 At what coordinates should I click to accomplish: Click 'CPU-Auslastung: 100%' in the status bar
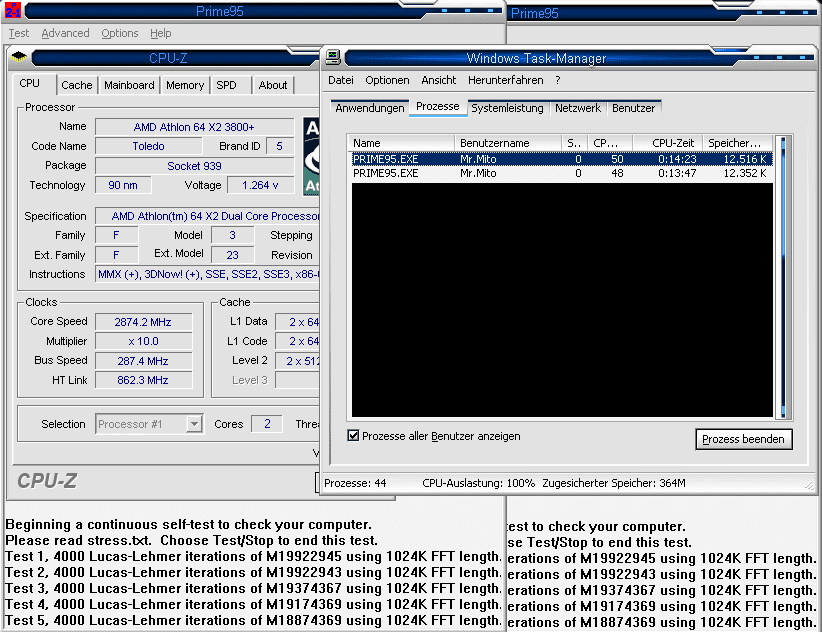pyautogui.click(x=479, y=483)
